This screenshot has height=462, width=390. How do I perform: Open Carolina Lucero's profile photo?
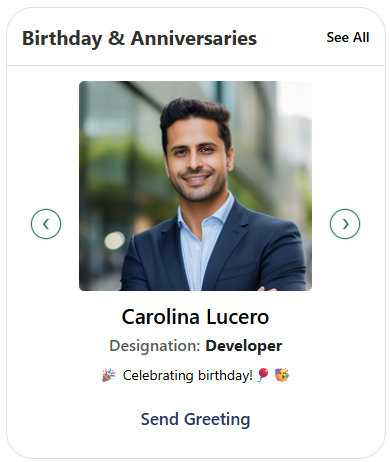click(195, 186)
